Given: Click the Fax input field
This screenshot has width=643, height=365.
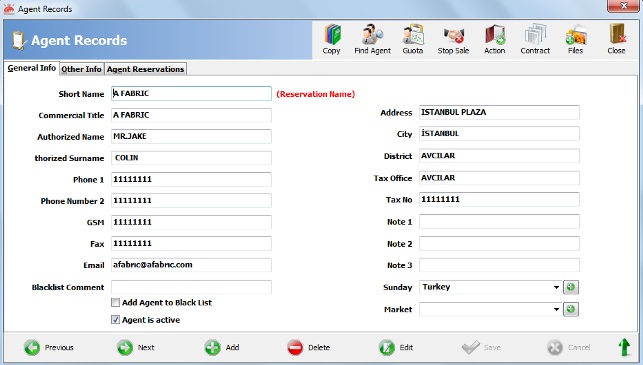Looking at the screenshot, I should (191, 244).
